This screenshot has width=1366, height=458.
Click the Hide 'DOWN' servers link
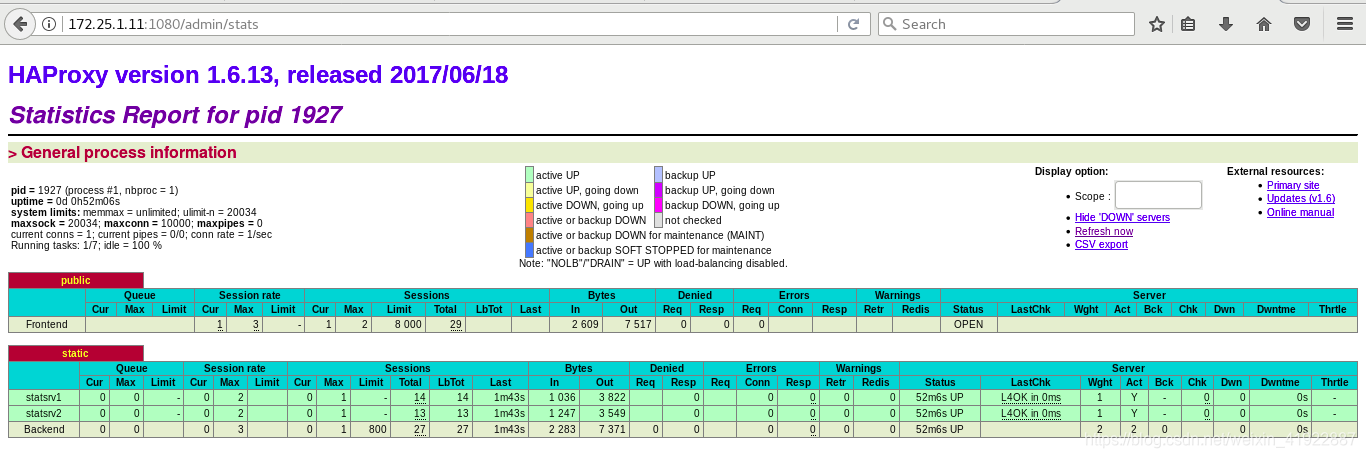coord(1122,218)
